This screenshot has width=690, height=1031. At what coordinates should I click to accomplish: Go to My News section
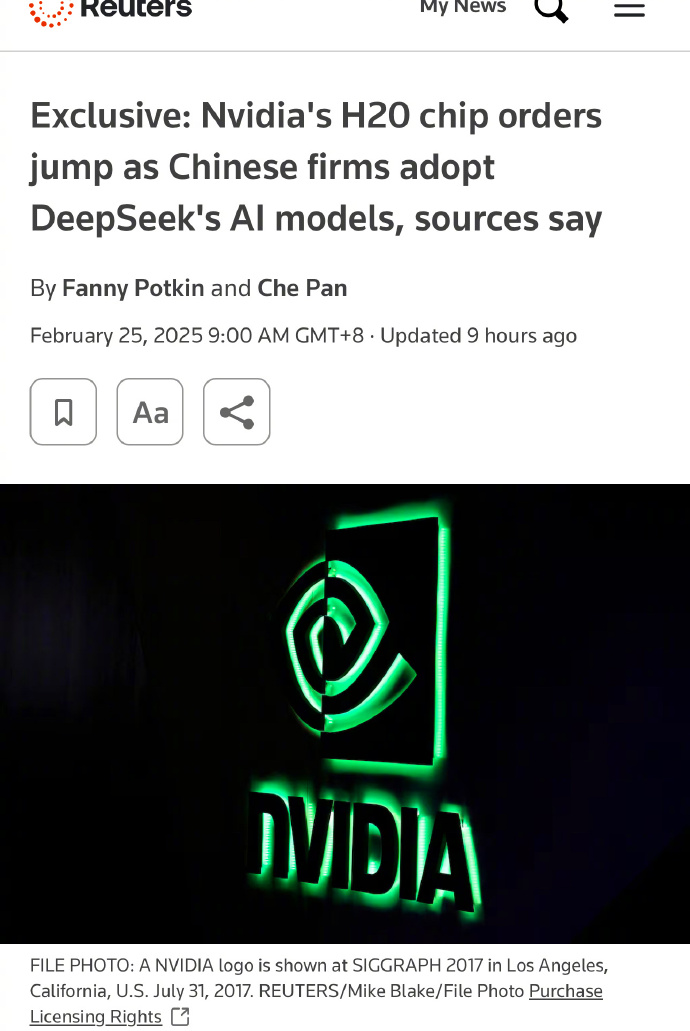tap(463, 7)
